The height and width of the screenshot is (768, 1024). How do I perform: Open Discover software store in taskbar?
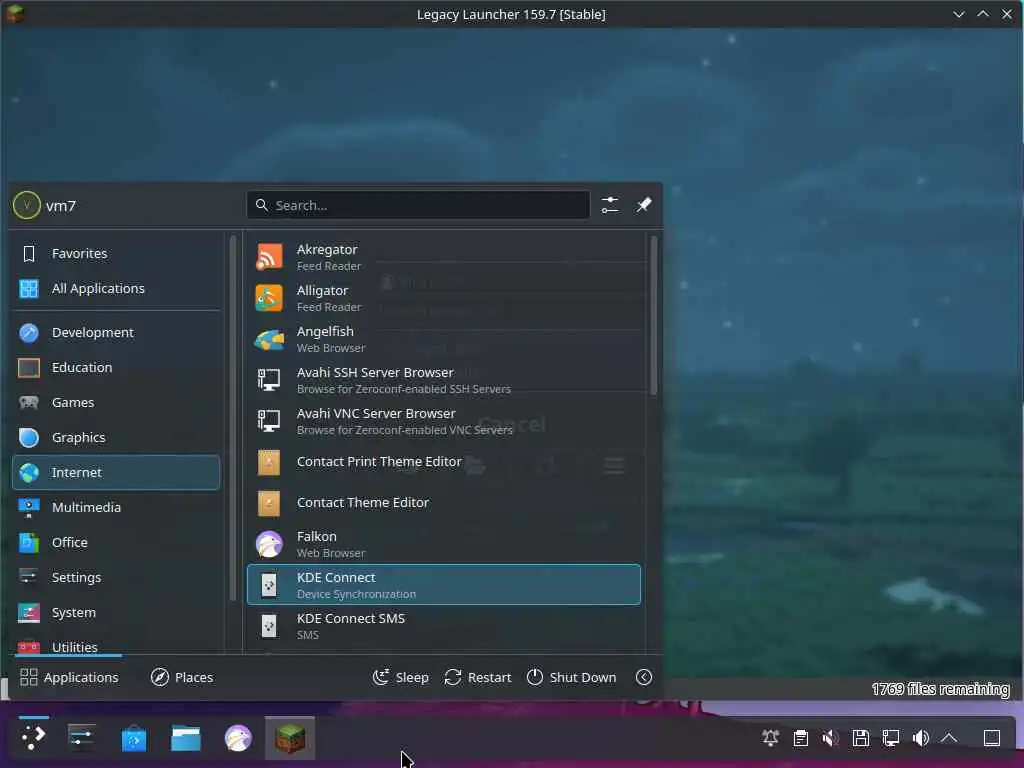pos(134,738)
